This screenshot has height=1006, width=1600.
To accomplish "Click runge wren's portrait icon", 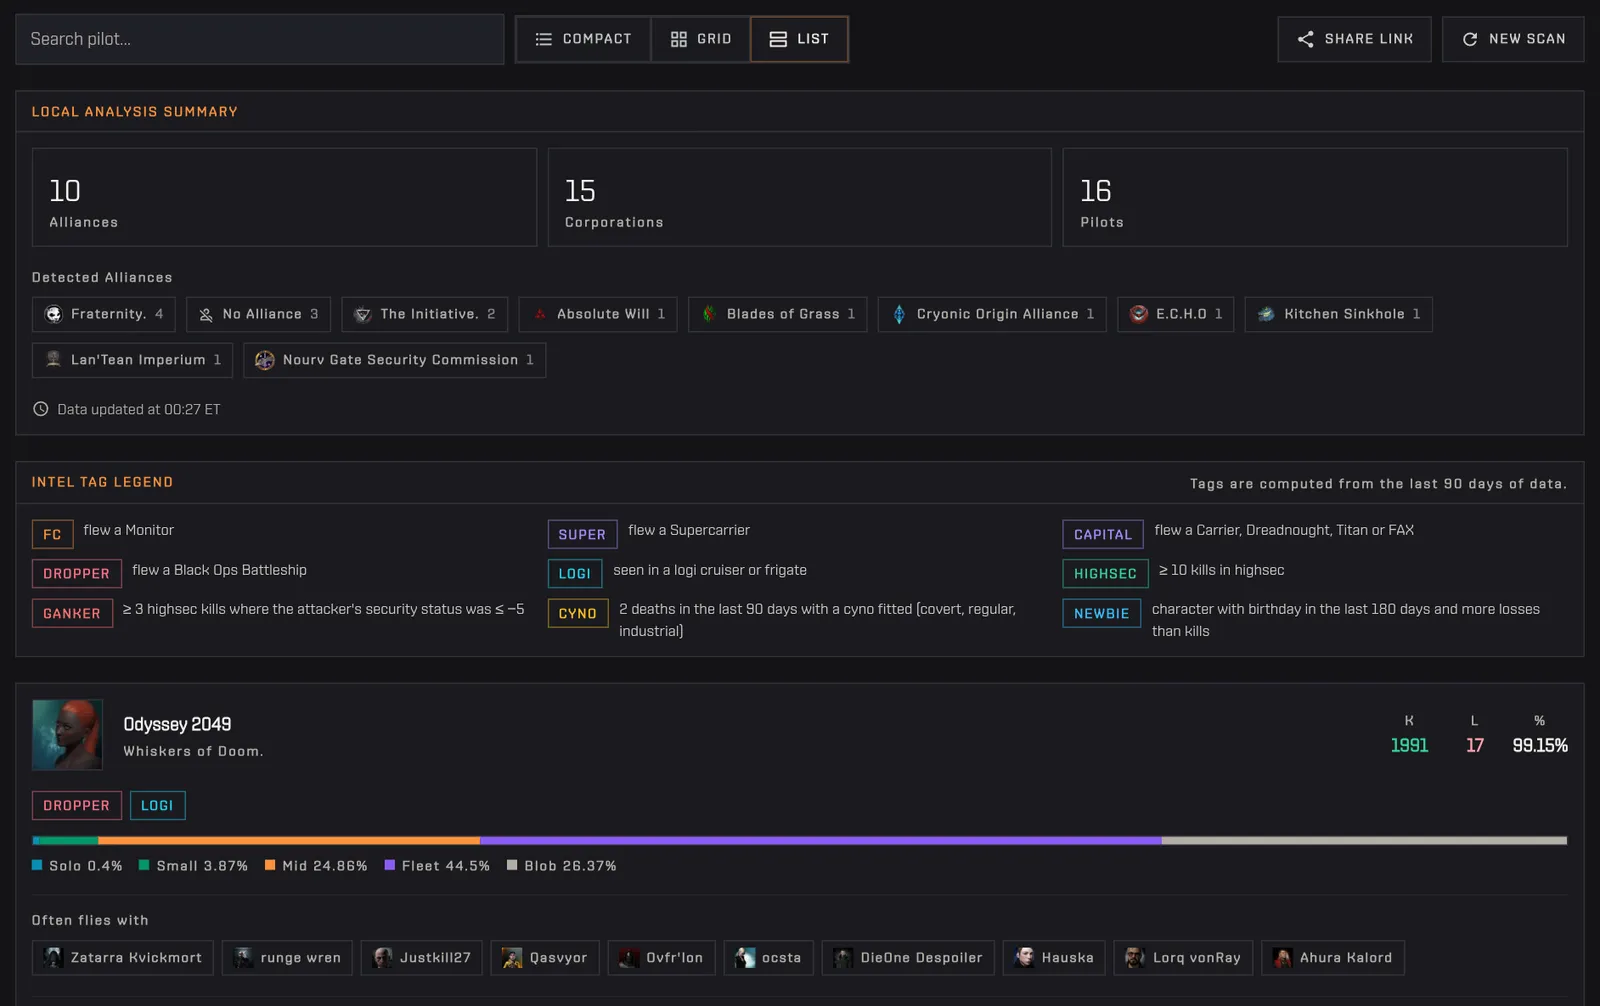I will [x=243, y=958].
